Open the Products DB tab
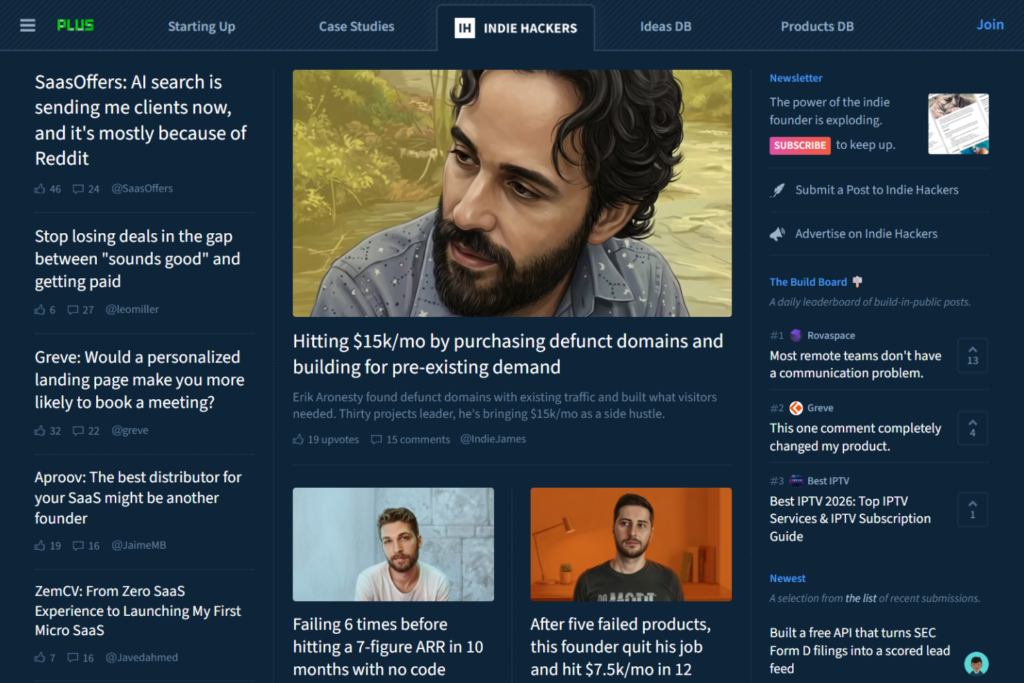The height and width of the screenshot is (683, 1024). (817, 26)
